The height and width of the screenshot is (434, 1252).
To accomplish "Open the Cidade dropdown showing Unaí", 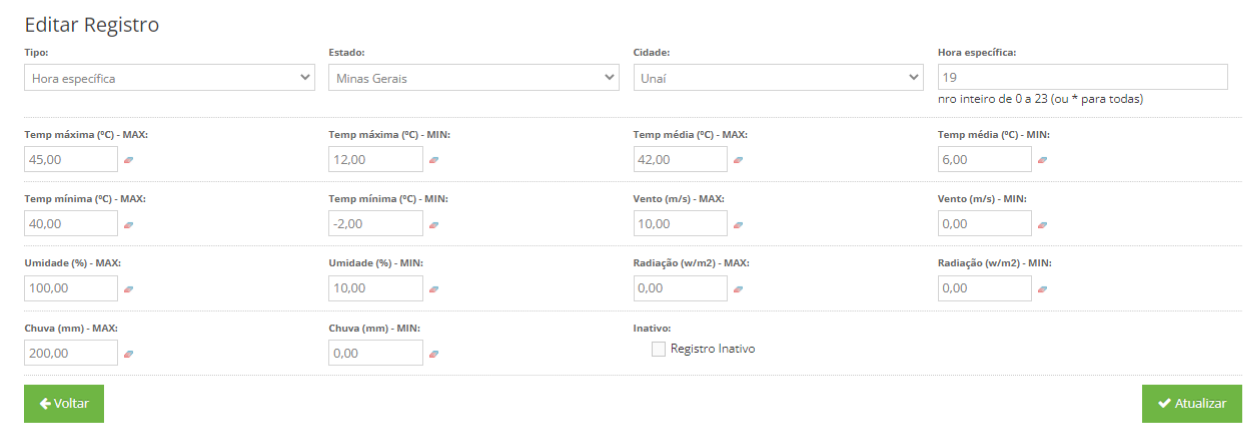I will tap(778, 78).
